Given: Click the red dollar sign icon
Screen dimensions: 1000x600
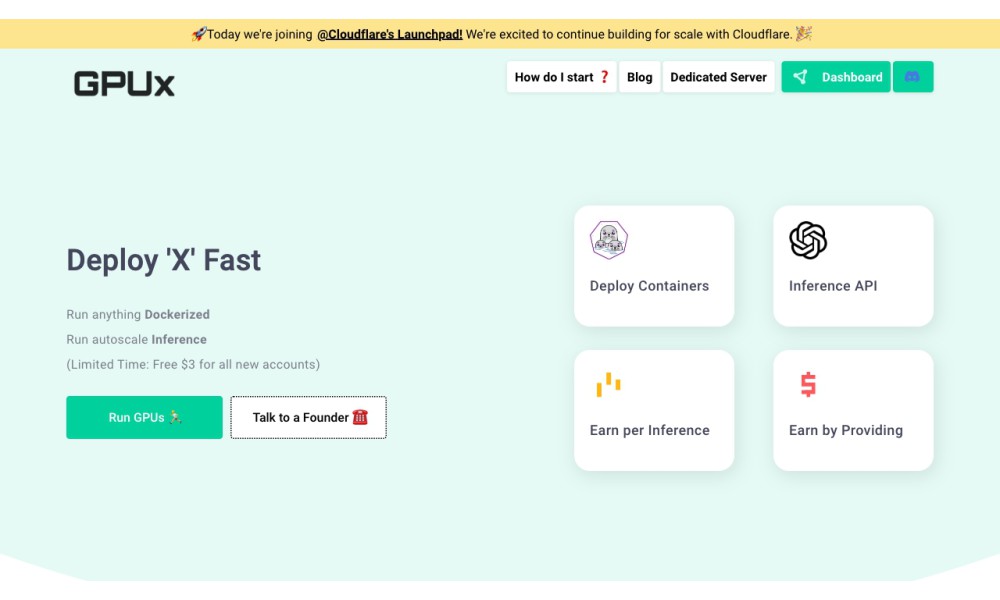Looking at the screenshot, I should 808,384.
